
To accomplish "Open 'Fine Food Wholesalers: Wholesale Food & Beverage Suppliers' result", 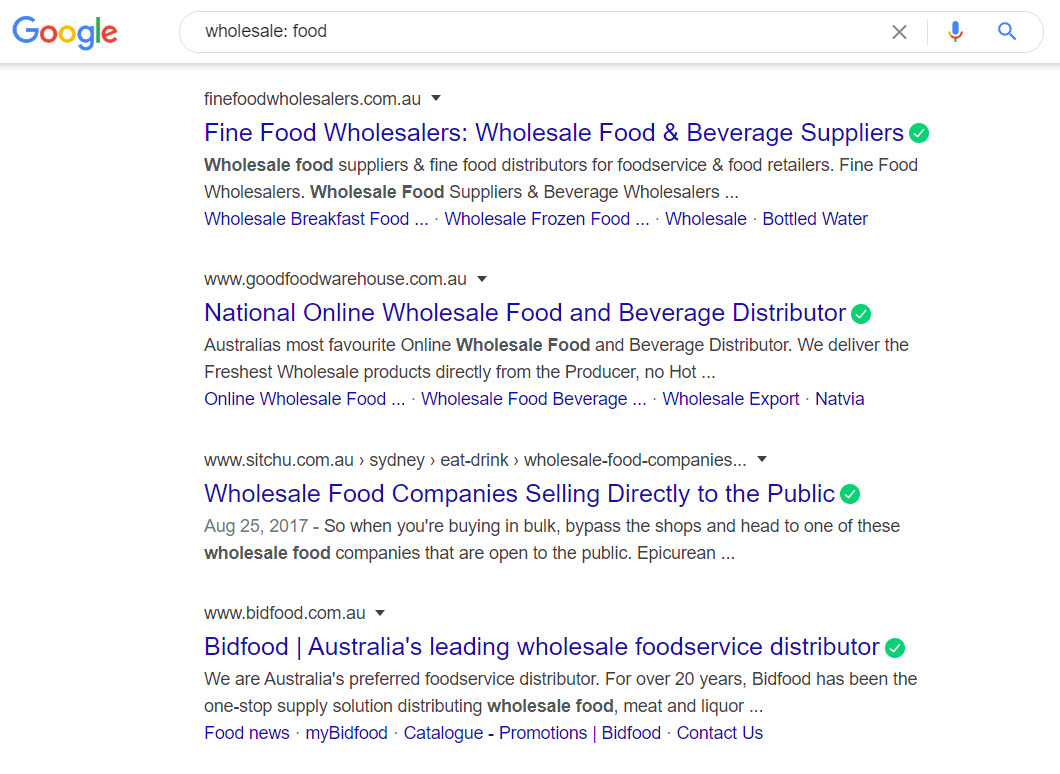I will click(554, 132).
